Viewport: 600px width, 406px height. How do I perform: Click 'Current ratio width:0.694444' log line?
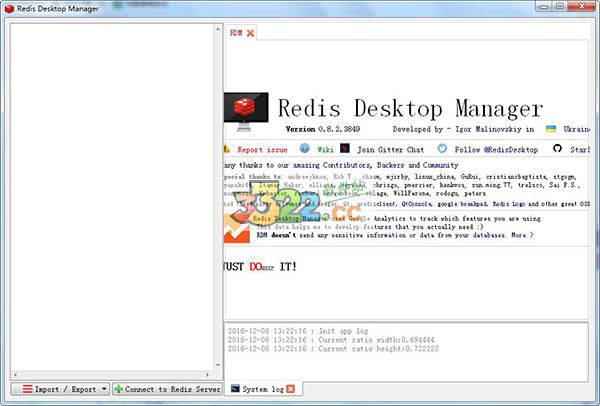[331, 340]
